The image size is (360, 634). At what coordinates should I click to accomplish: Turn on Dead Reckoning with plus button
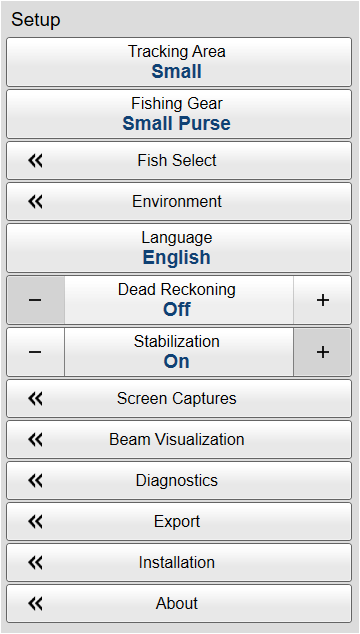click(x=322, y=300)
